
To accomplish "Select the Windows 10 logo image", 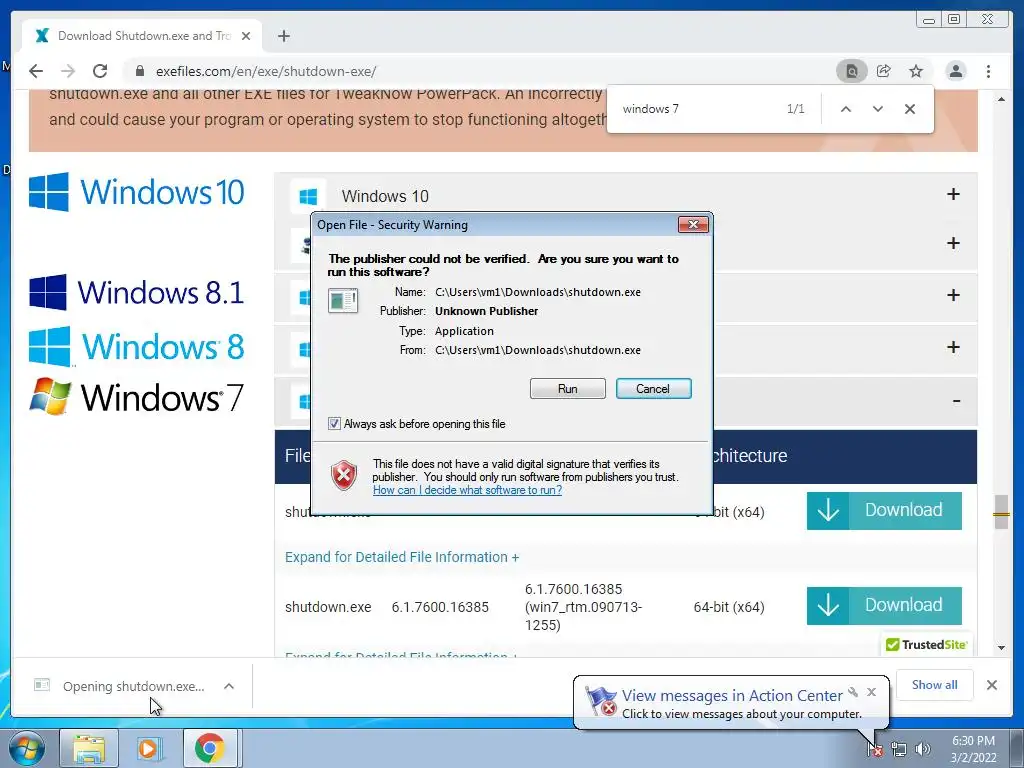I will click(136, 192).
